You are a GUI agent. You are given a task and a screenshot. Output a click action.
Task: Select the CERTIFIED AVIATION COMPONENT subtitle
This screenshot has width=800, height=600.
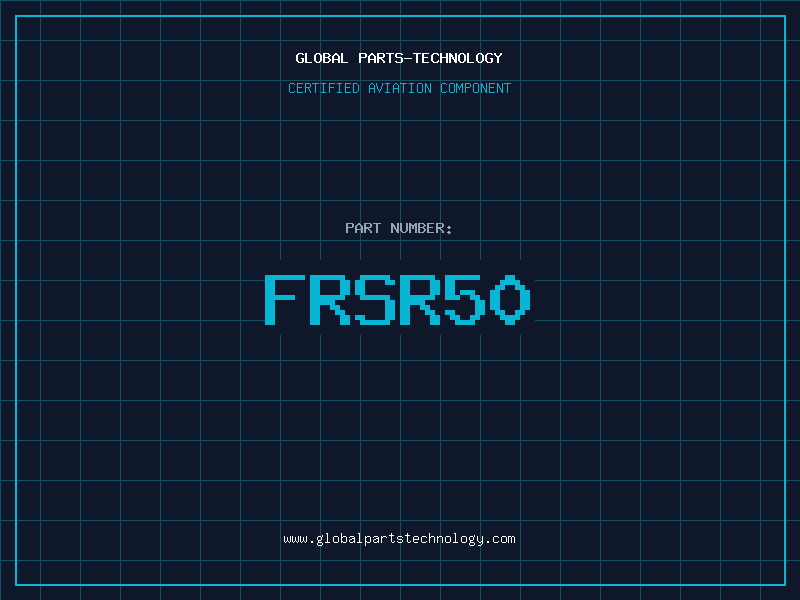coord(399,88)
